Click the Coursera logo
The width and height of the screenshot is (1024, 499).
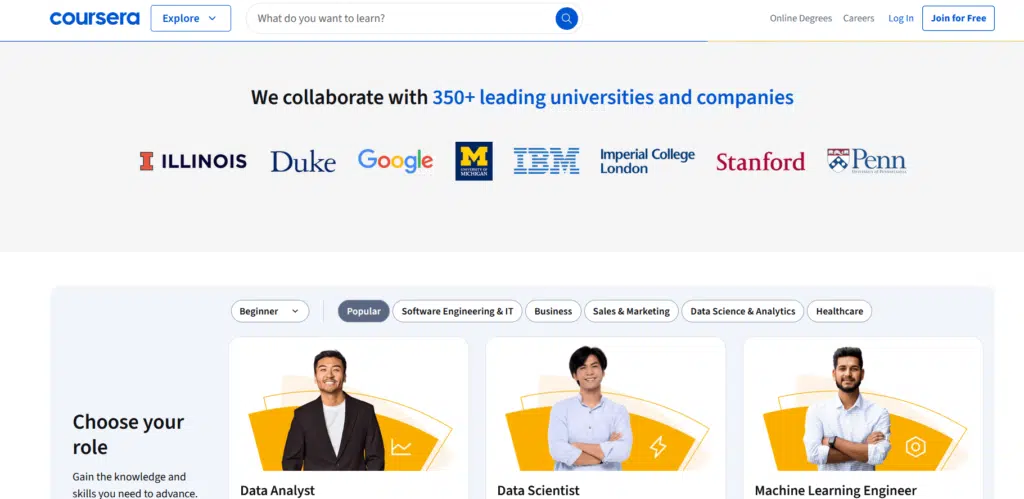pos(94,18)
